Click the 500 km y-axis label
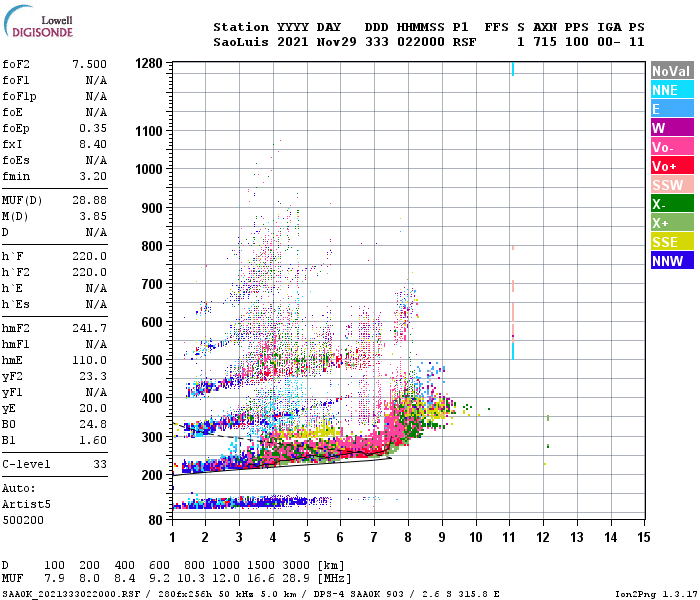The image size is (700, 600). coord(152,360)
